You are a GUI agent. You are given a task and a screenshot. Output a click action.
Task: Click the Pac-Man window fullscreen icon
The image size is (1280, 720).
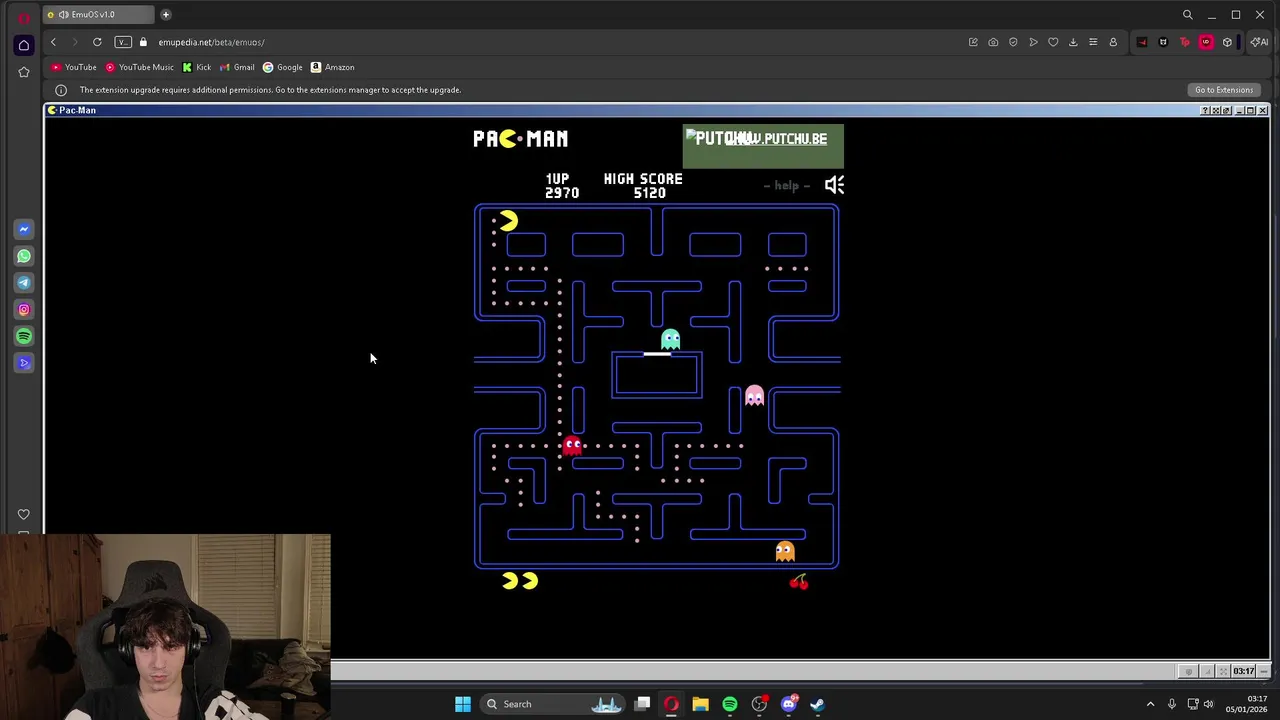click(1216, 110)
